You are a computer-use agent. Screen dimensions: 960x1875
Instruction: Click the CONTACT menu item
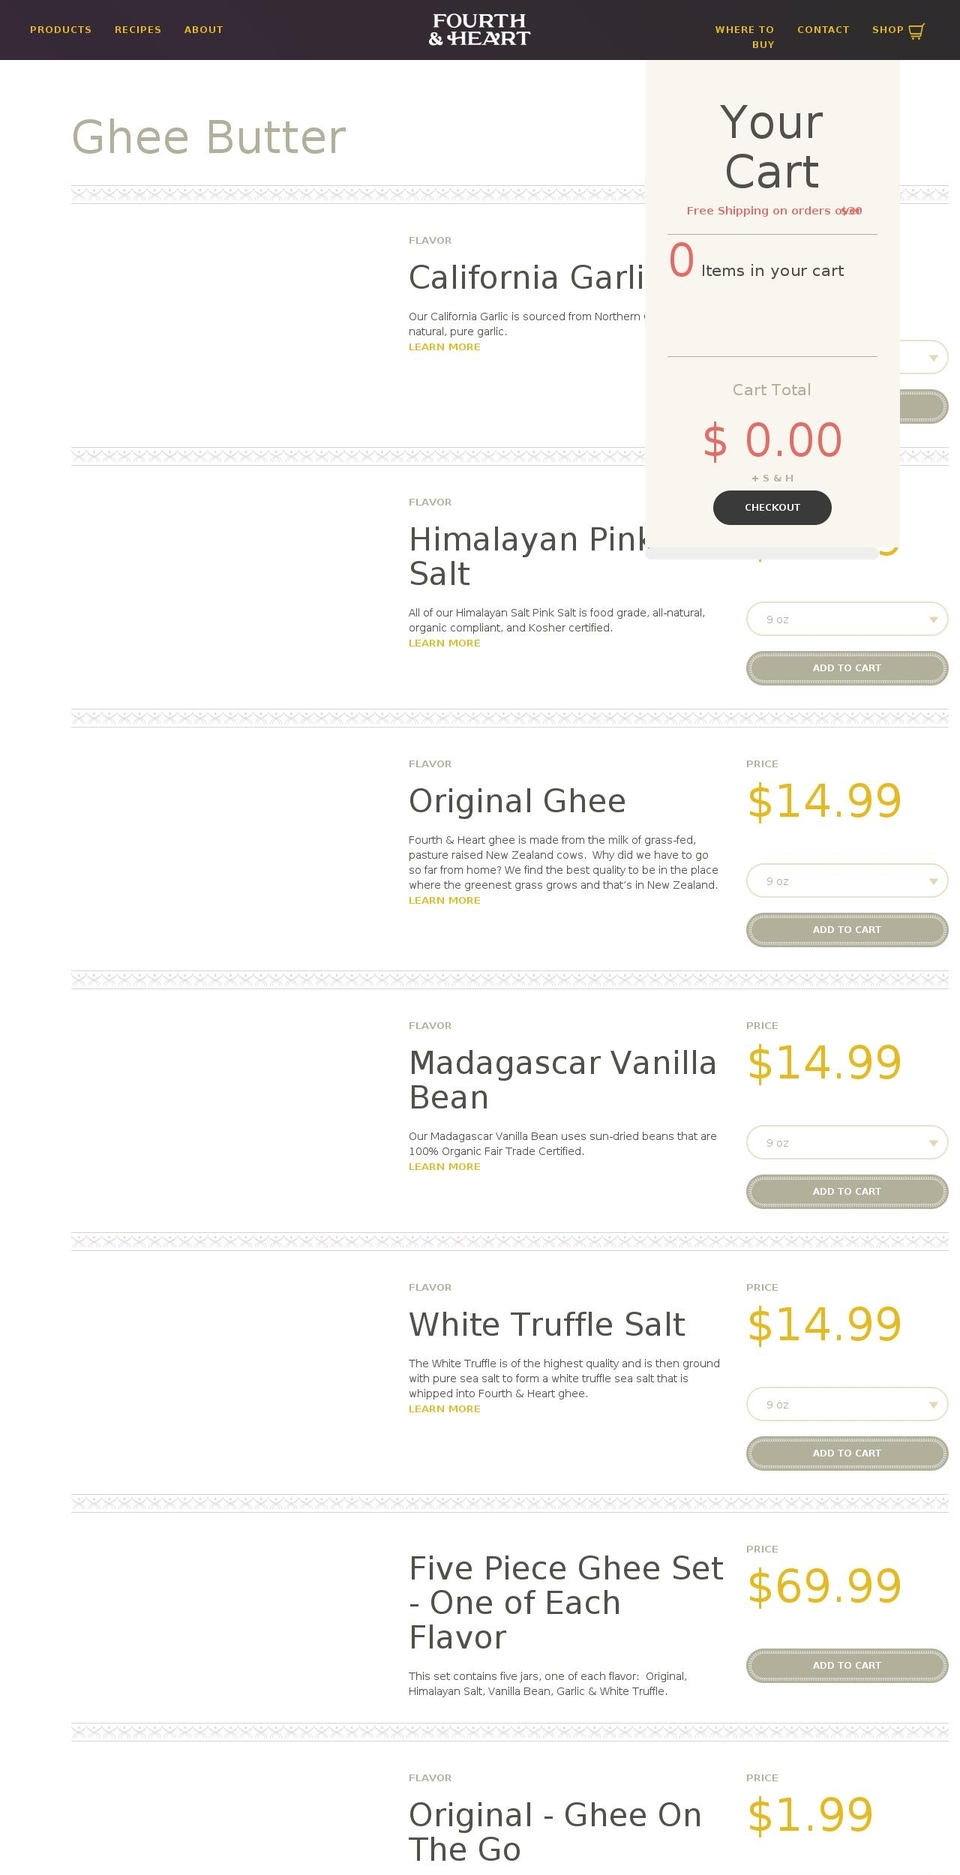click(x=823, y=30)
